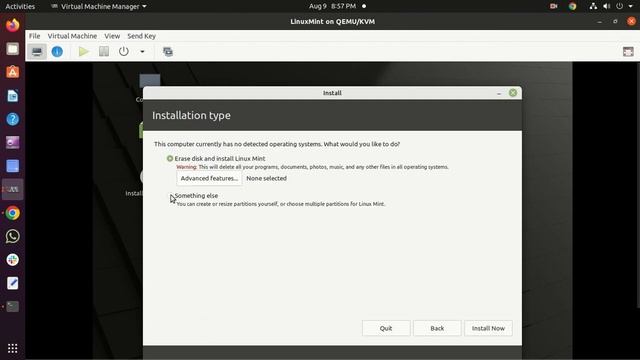
Task: Click the screen recording indicator in the top bar
Action: point(553,6)
